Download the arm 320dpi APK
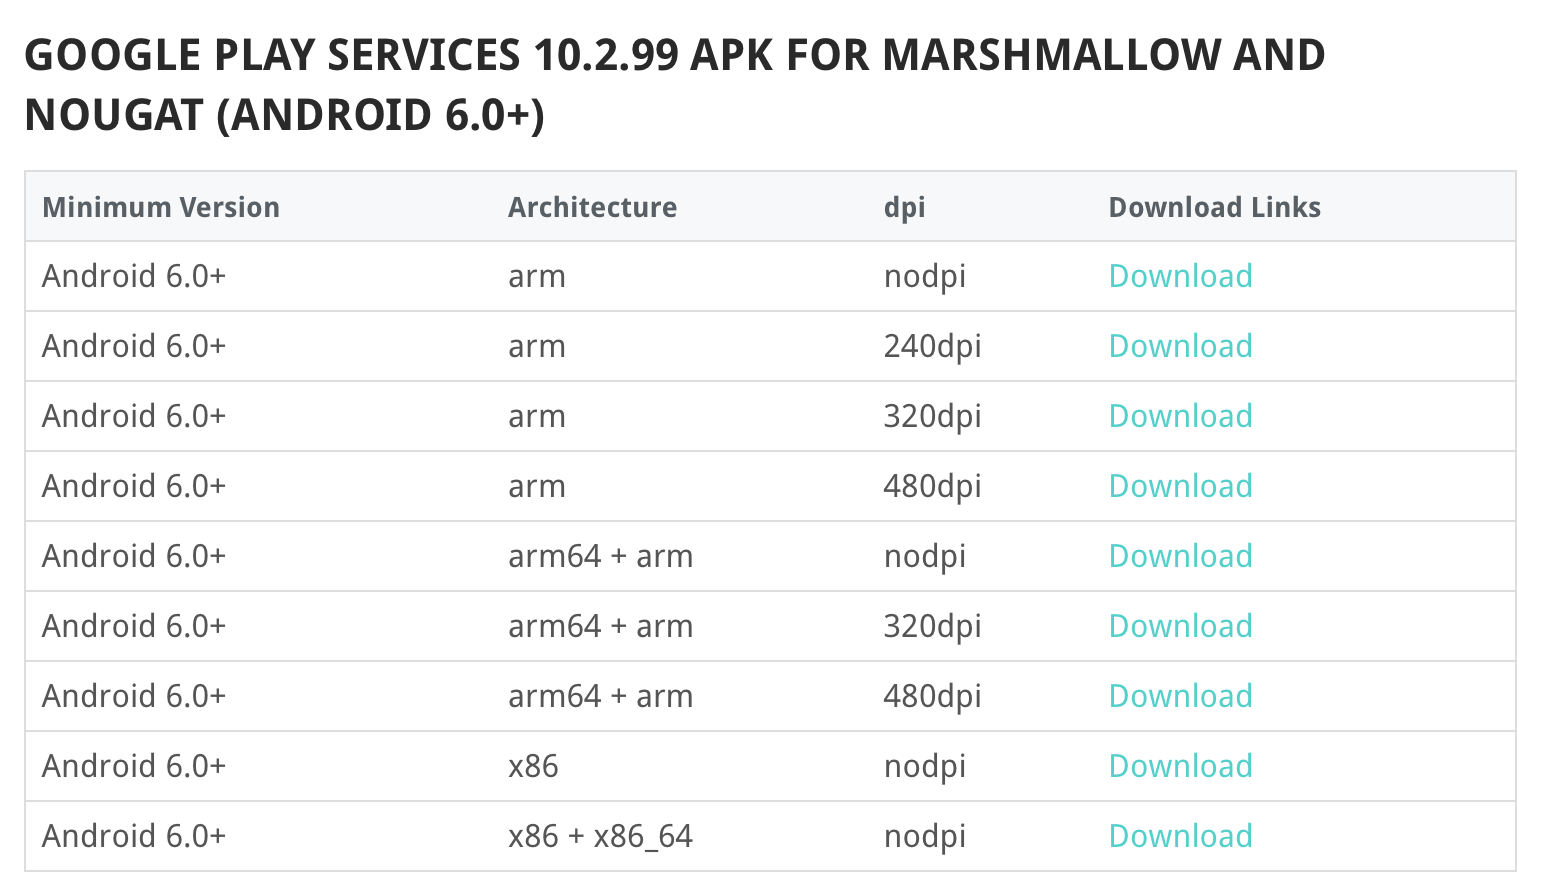 click(x=1180, y=416)
